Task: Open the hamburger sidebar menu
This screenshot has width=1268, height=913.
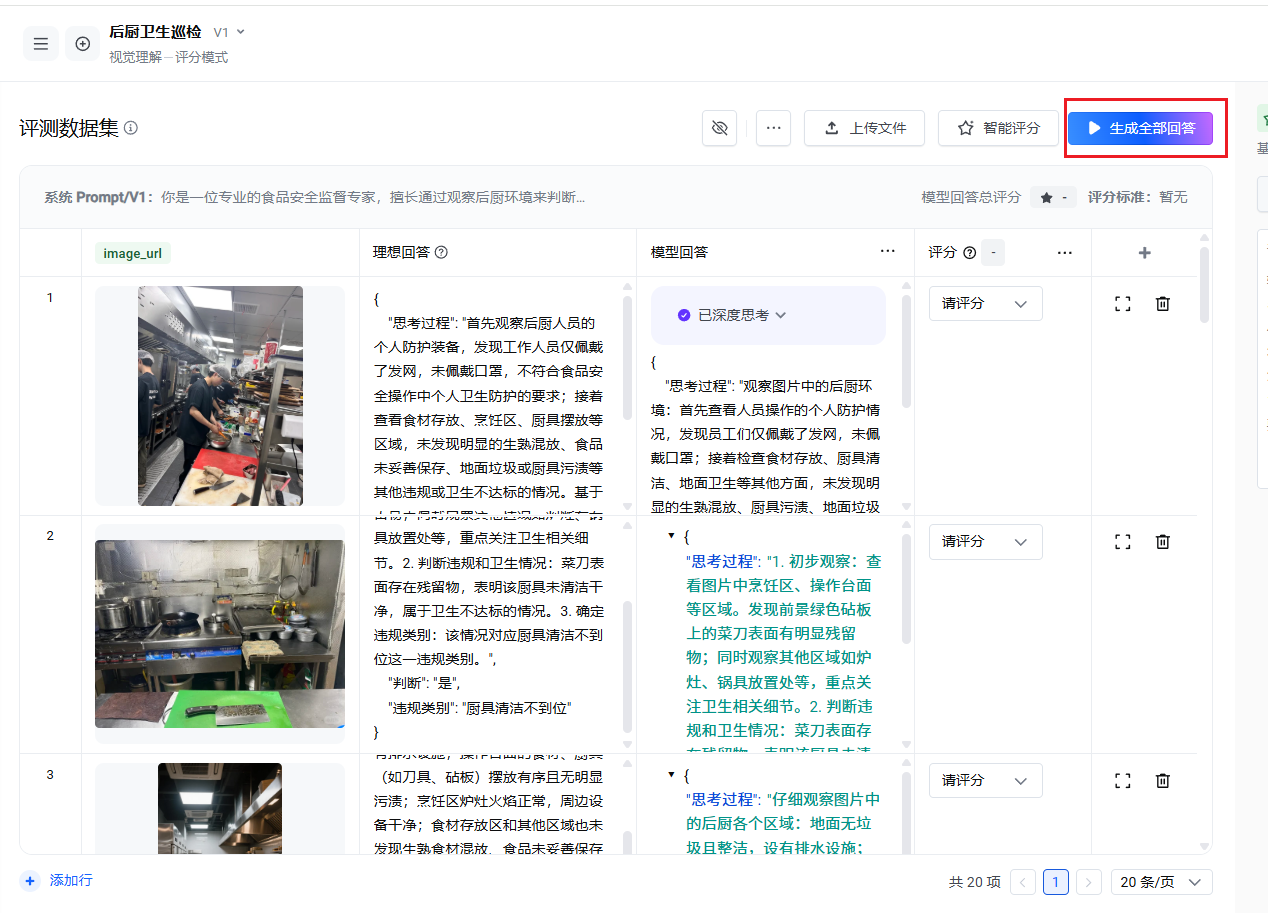Action: click(x=41, y=44)
